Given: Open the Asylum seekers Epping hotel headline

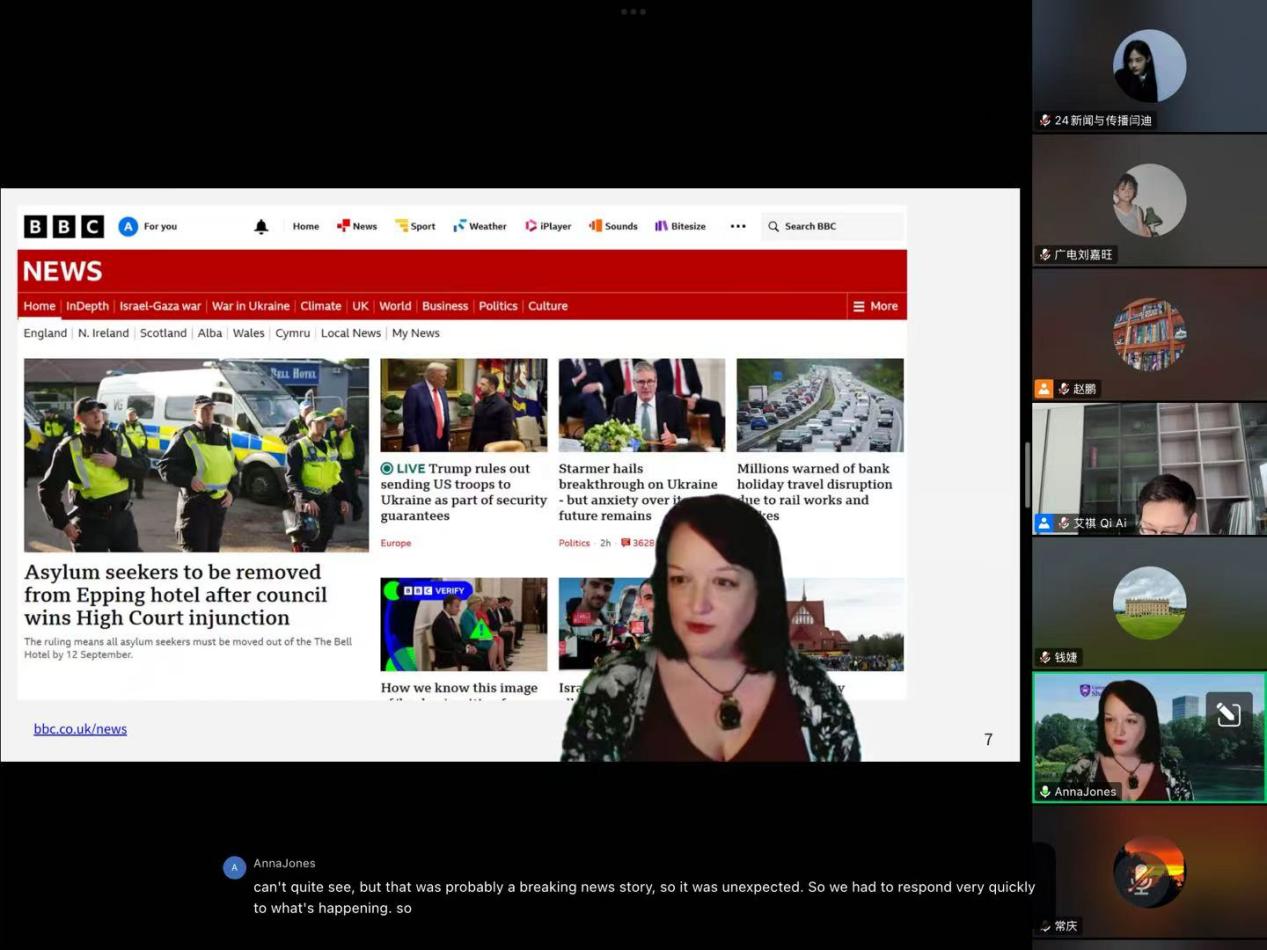Looking at the screenshot, I should coord(175,595).
